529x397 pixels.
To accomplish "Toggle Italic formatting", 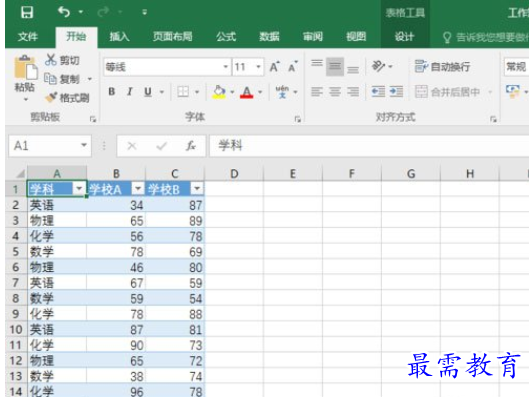I will pos(130,92).
